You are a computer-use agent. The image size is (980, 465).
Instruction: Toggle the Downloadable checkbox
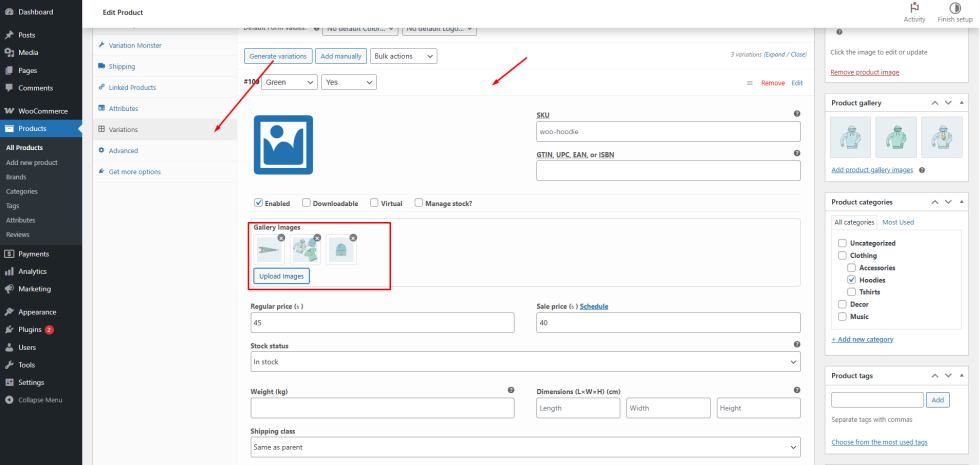(x=306, y=203)
